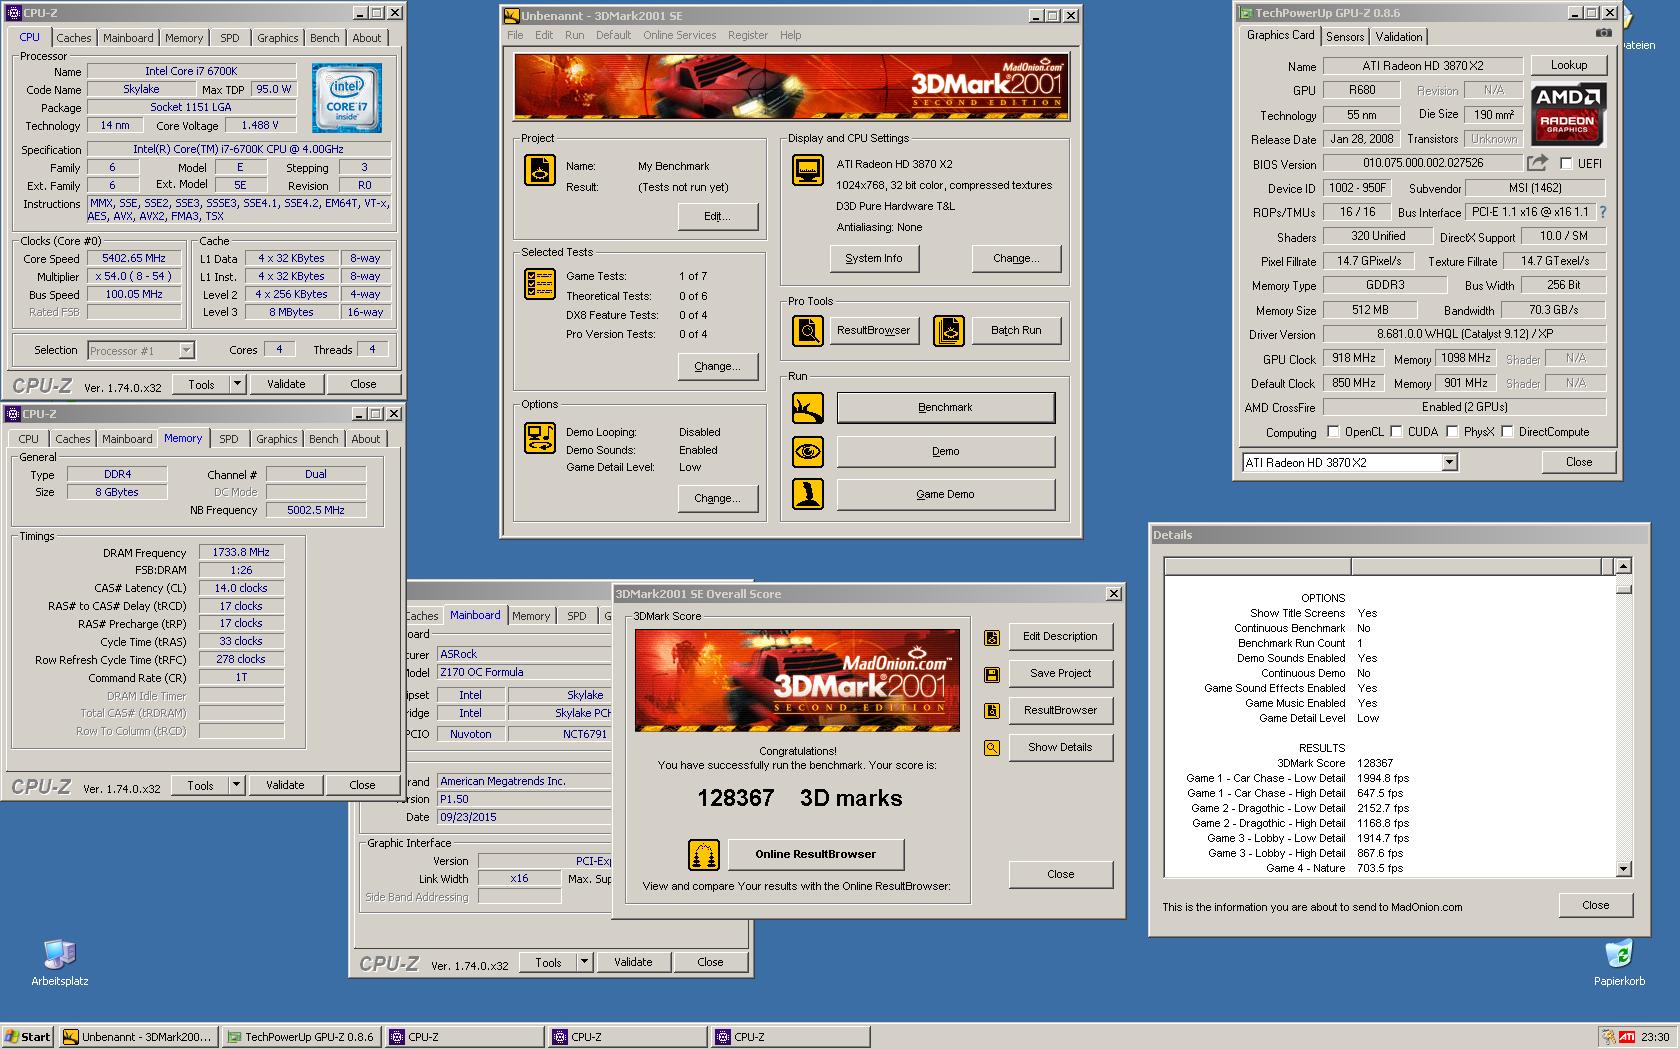Click the Intel Core i7 logo in CPU-Z

click(346, 98)
